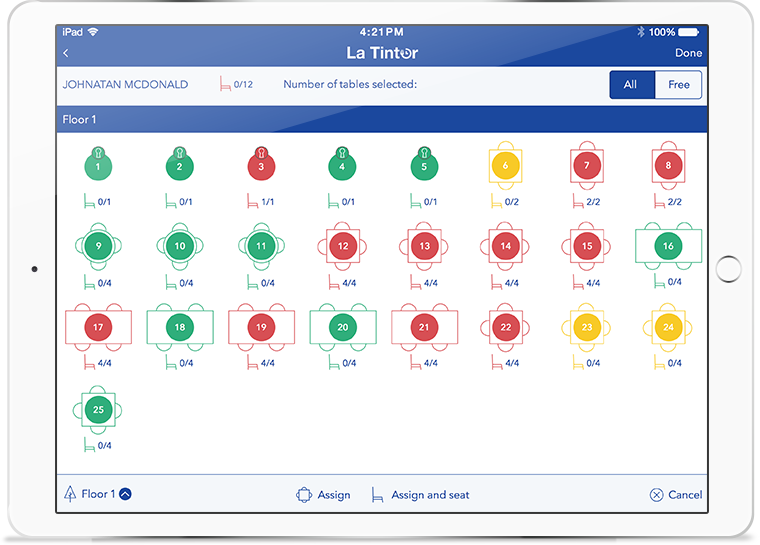Tap Done in the top bar
Viewport: 760px width, 545px height.
pos(688,53)
